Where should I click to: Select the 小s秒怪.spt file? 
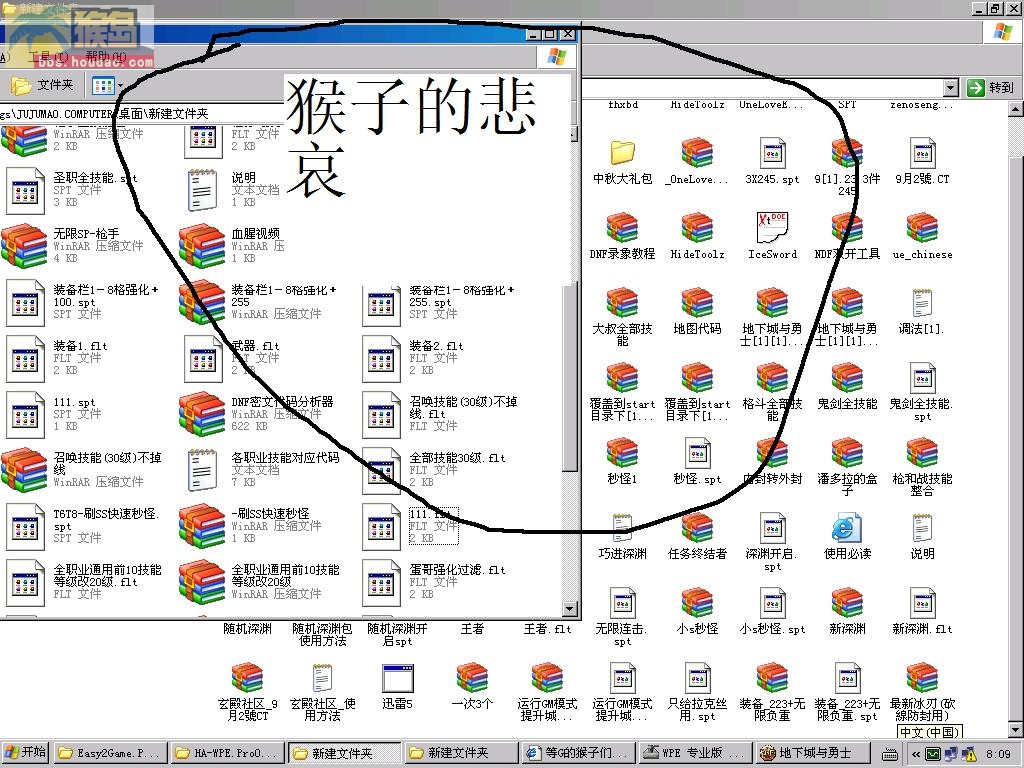coord(773,611)
